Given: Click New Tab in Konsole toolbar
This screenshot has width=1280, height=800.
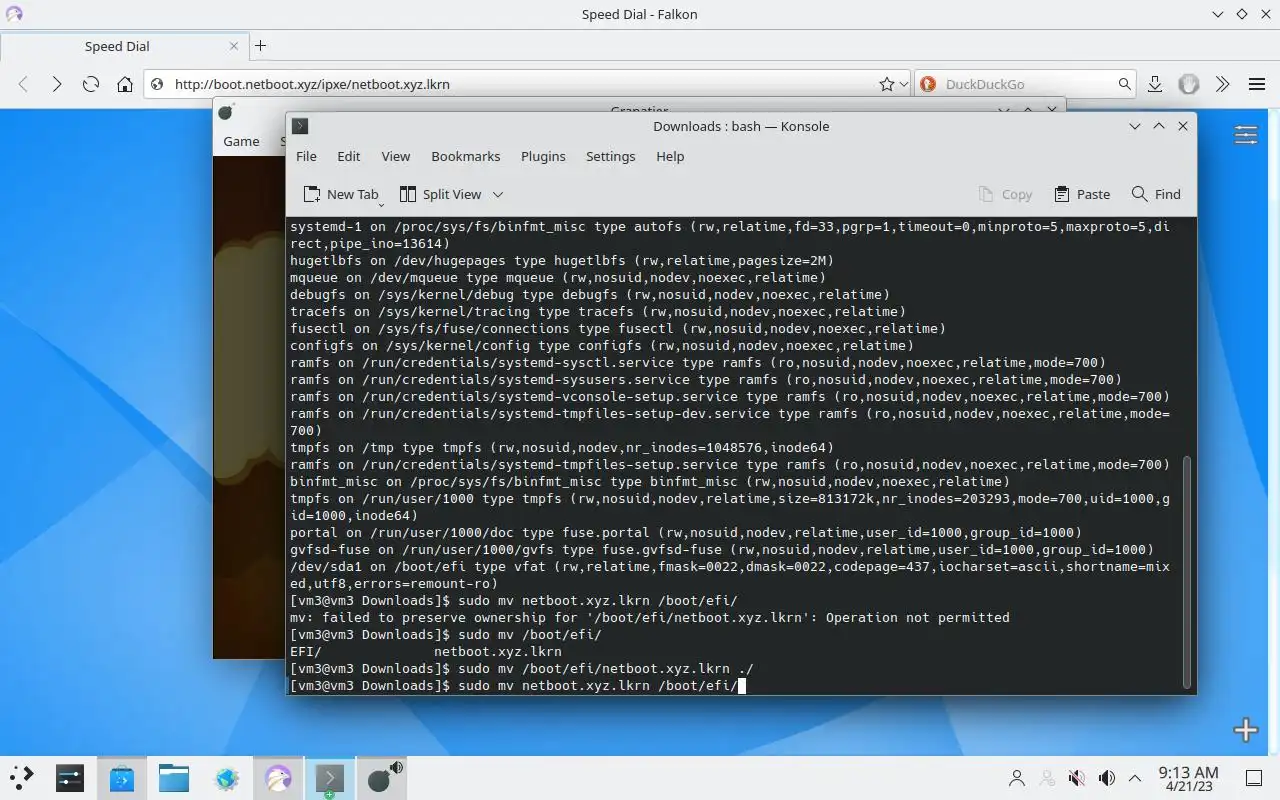Looking at the screenshot, I should 341,194.
